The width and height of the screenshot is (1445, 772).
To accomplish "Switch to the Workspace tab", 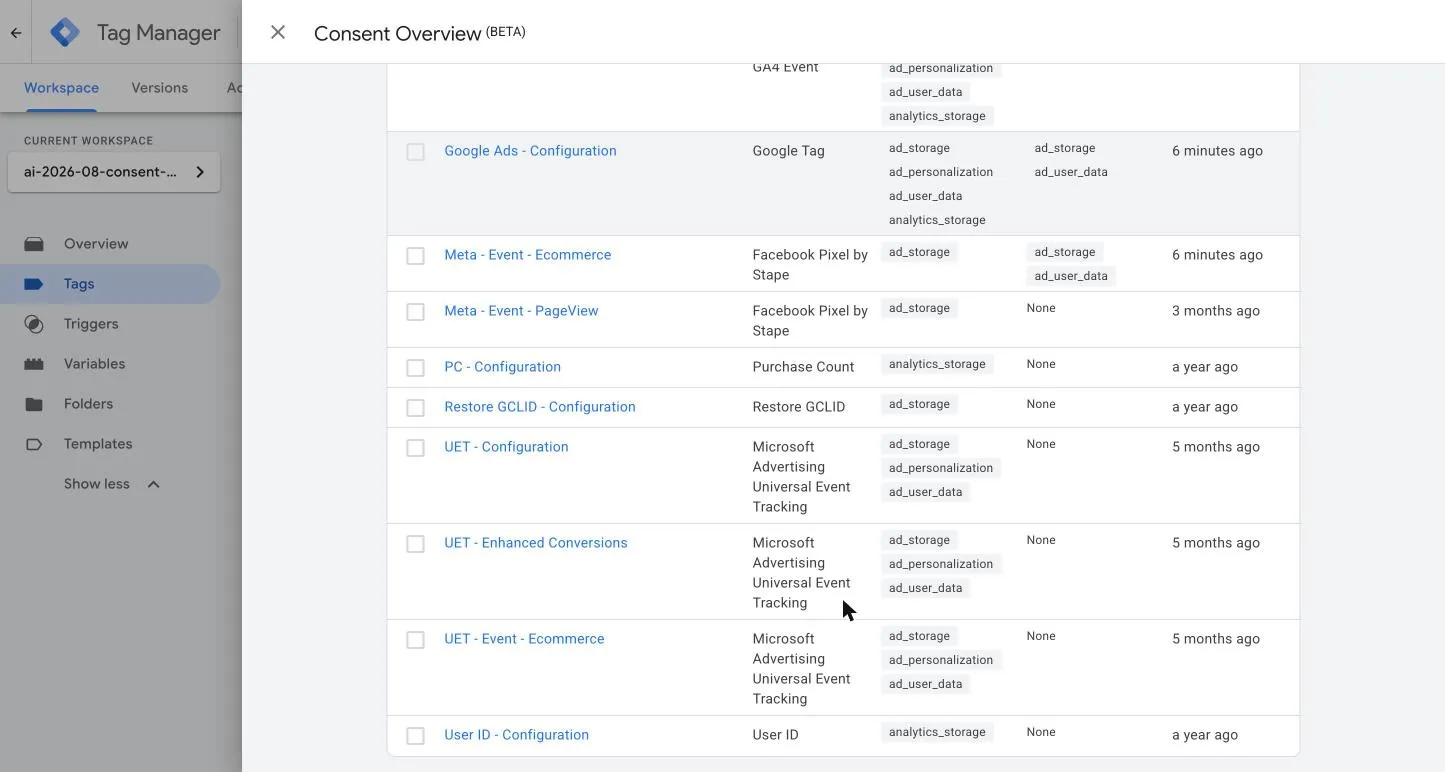I will click(61, 88).
